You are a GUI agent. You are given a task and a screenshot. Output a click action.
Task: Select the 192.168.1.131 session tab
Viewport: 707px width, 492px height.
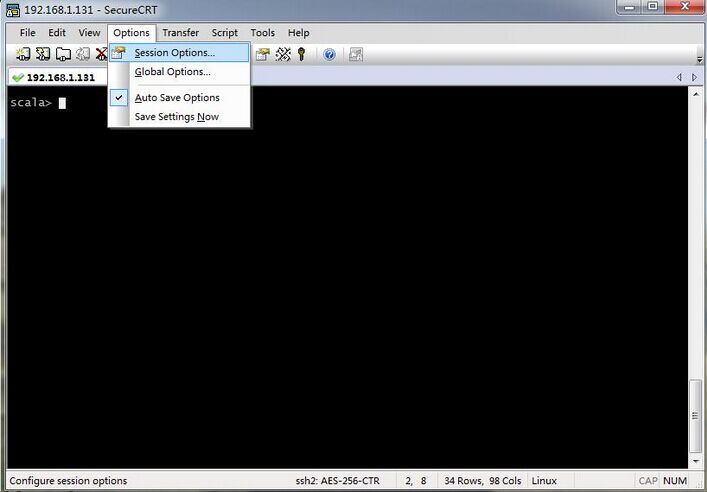[59, 78]
